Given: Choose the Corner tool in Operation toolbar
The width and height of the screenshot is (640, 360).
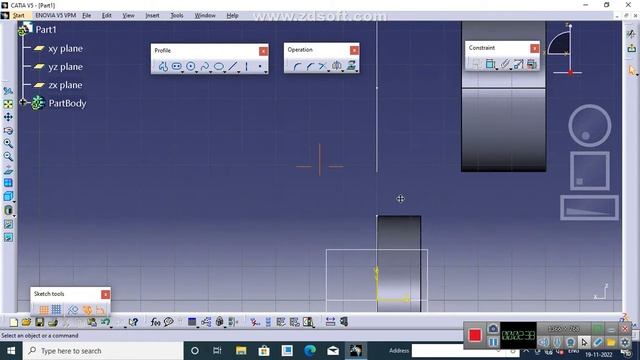Looking at the screenshot, I should pyautogui.click(x=297, y=66).
